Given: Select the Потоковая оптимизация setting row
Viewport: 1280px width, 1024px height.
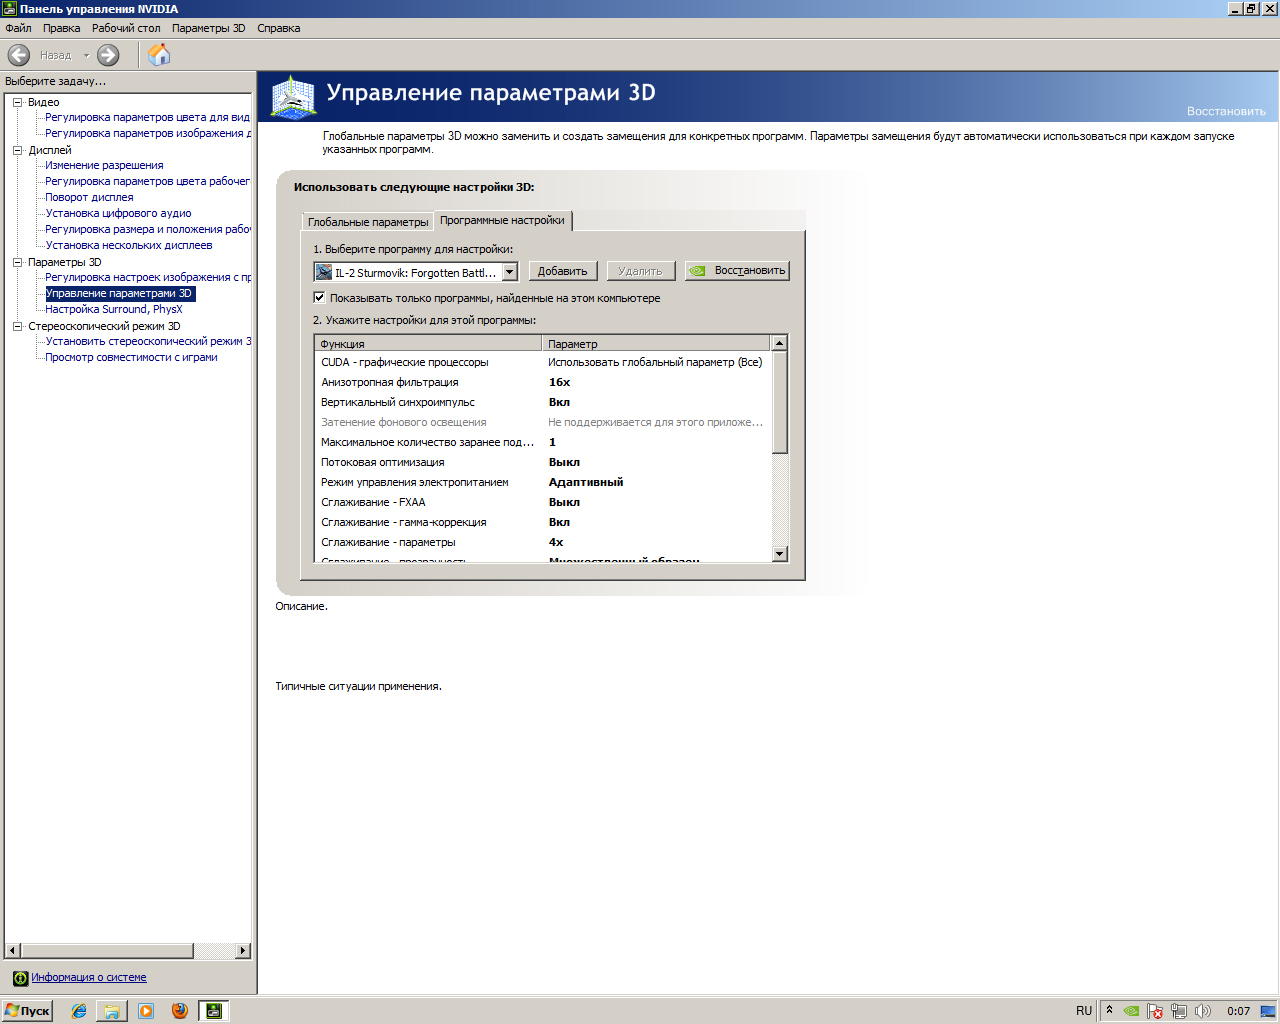Looking at the screenshot, I should coord(543,462).
